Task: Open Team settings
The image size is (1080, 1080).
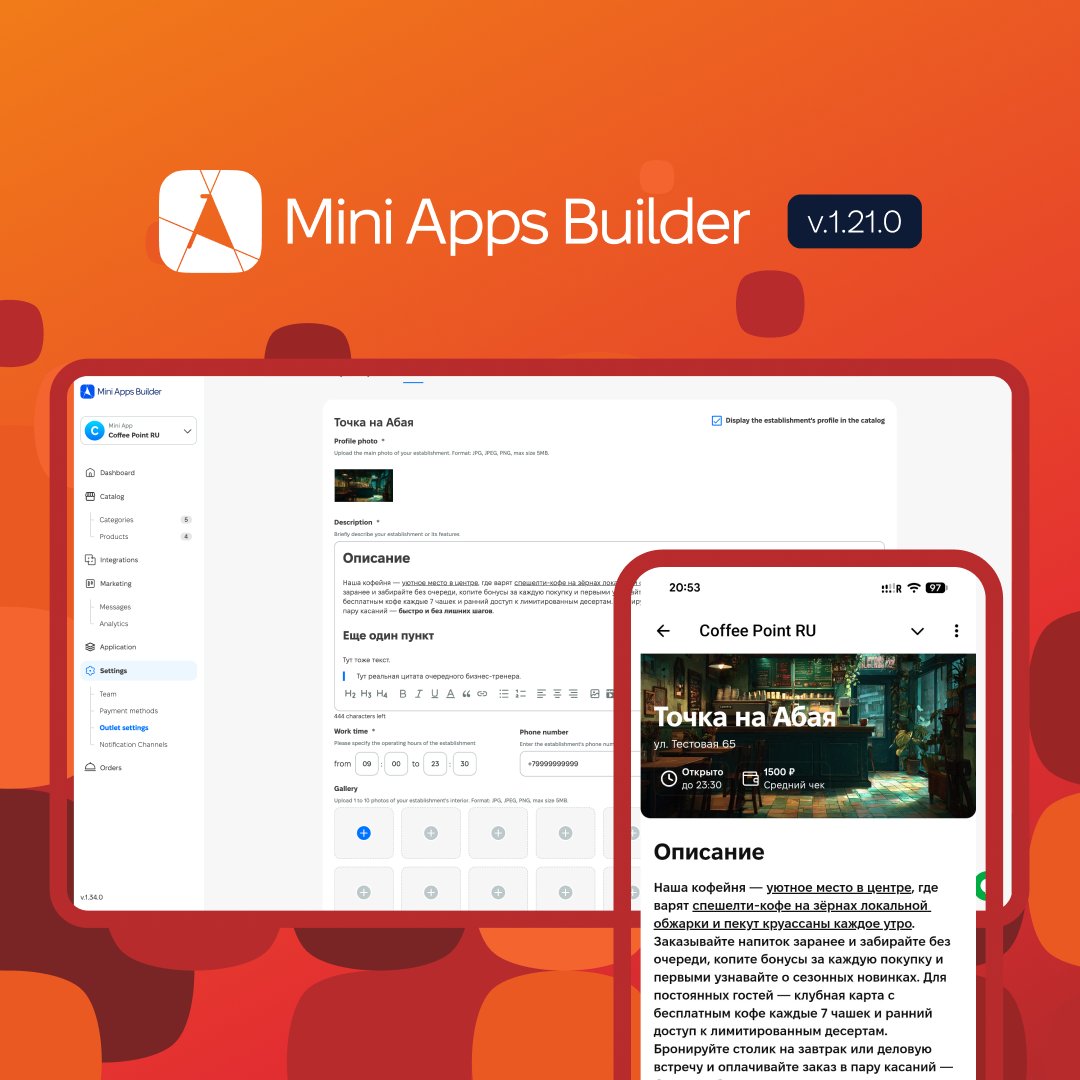Action: coord(107,694)
